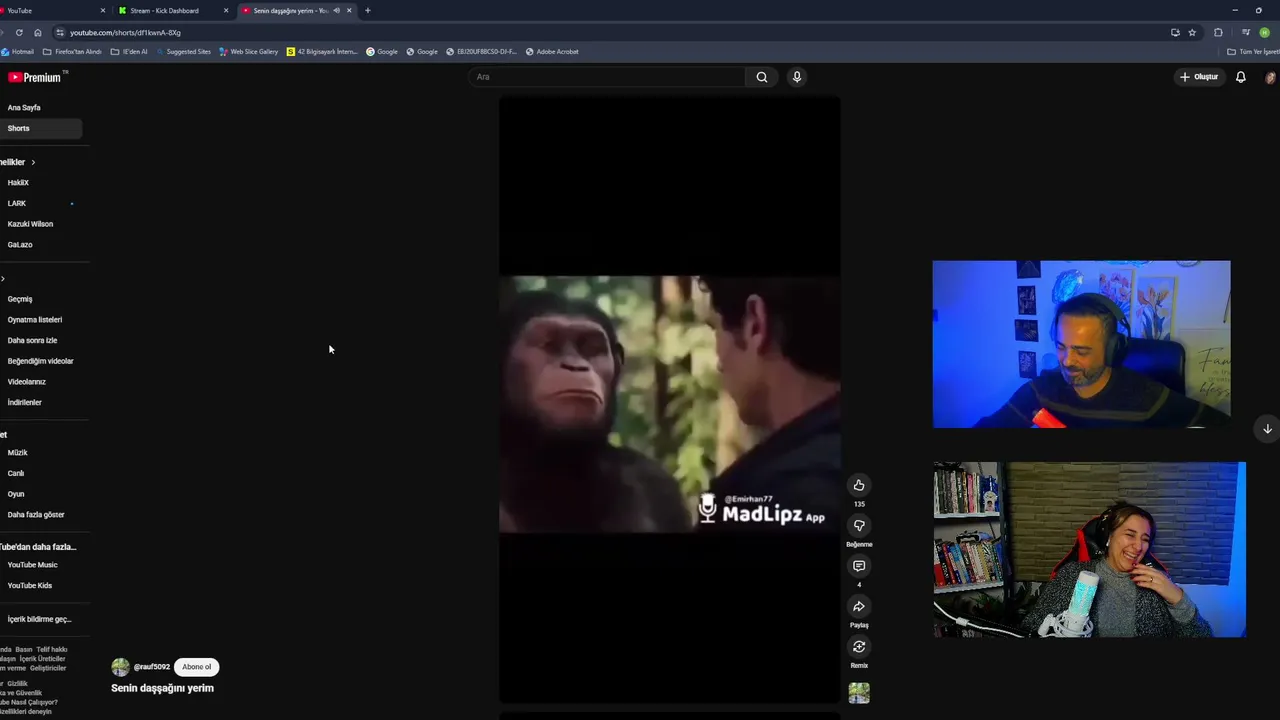
Task: Click the Basın footer link
Action: pos(24,650)
